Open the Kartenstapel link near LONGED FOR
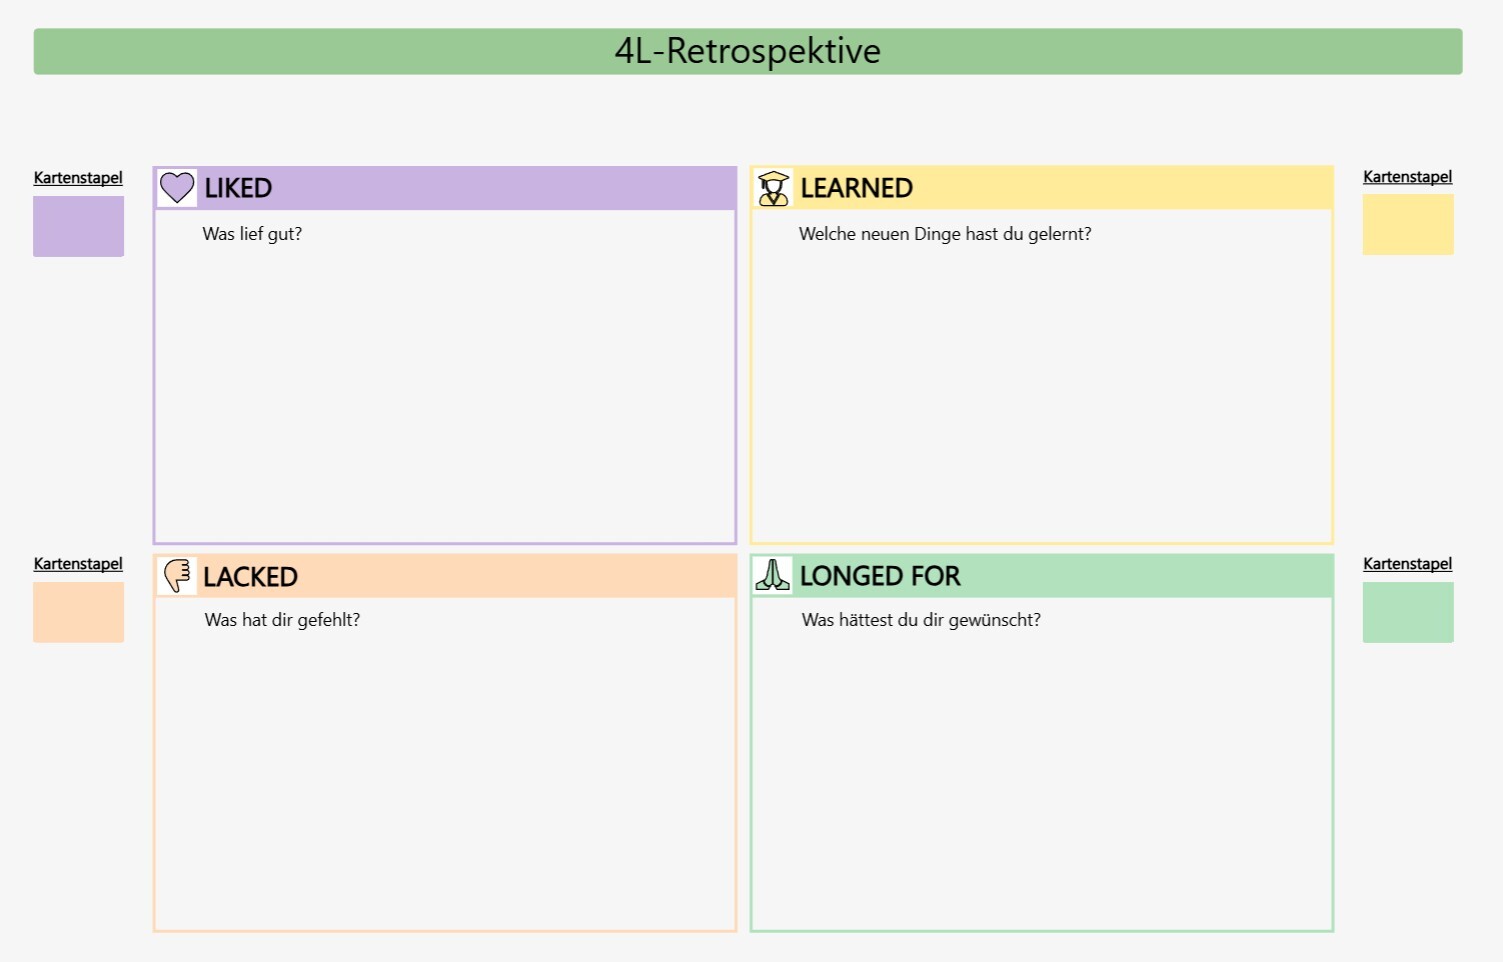 pos(1407,564)
